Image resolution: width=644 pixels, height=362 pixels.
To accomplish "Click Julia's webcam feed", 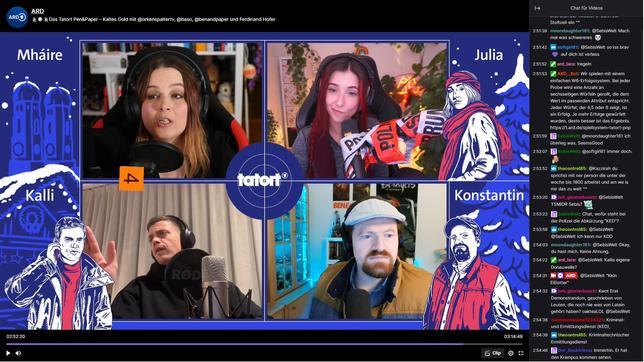I will pos(356,110).
